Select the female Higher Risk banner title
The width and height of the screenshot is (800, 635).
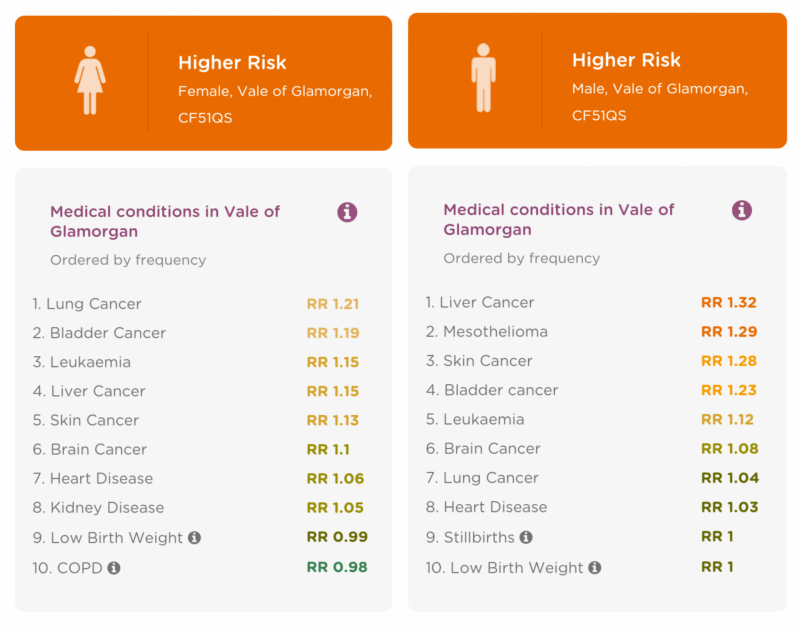pos(232,63)
